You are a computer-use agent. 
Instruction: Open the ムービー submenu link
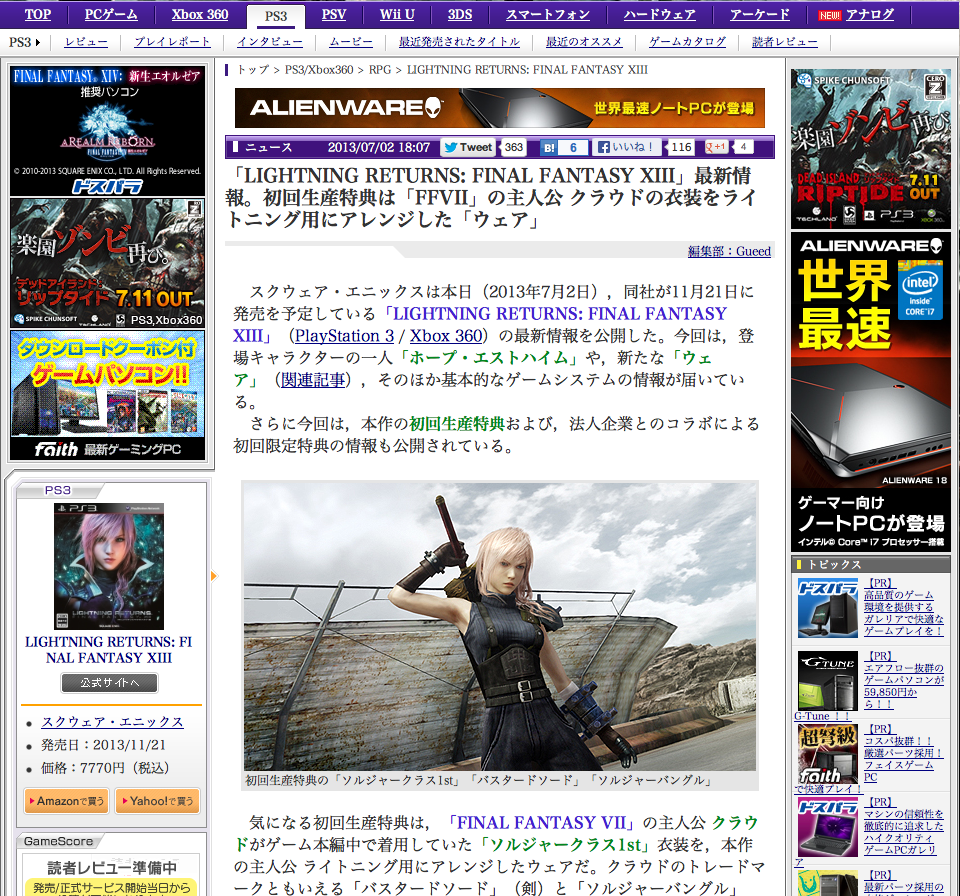(351, 42)
